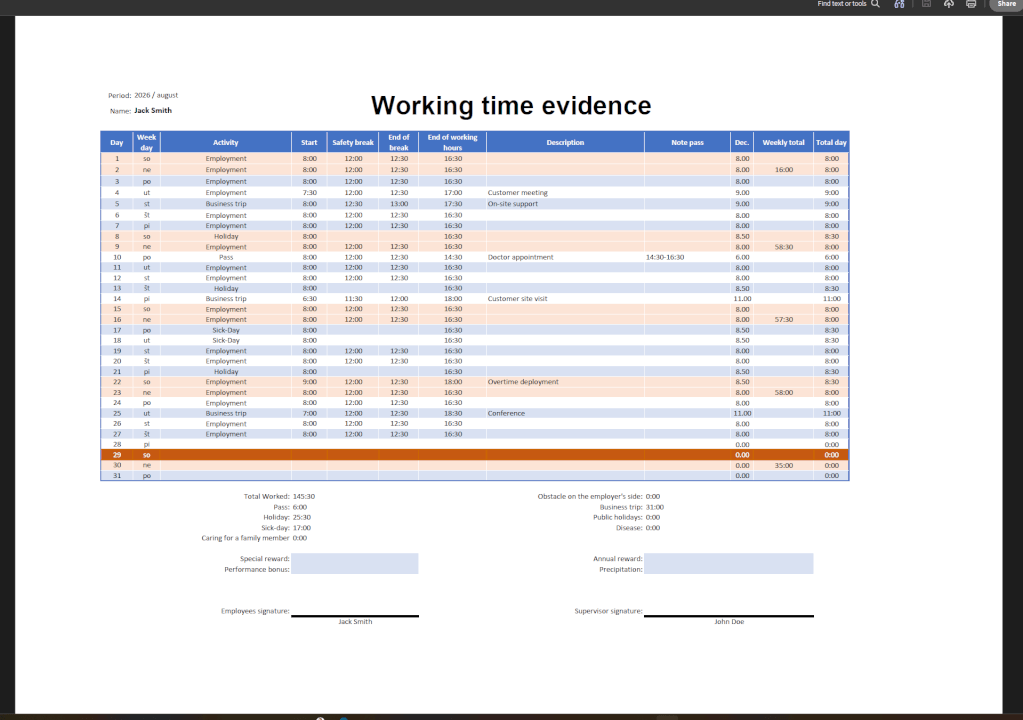Click end of break '13:00' on day 5
Viewport: 1023px width, 720px height.
pyautogui.click(x=399, y=204)
